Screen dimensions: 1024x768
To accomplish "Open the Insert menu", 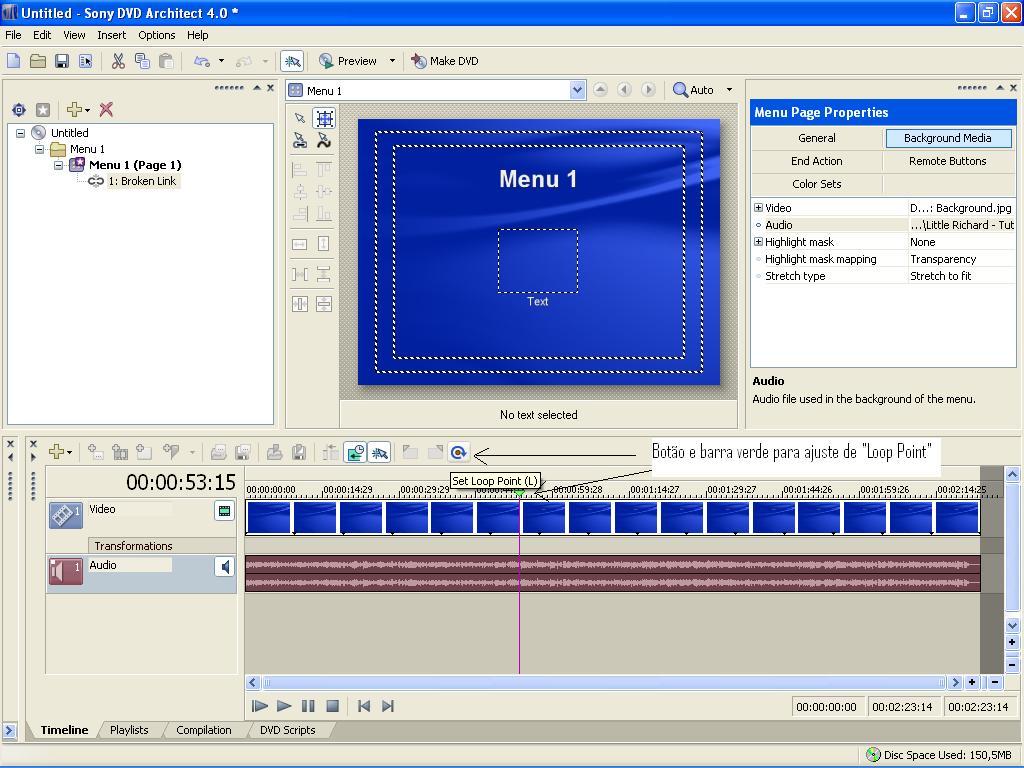I will (112, 35).
